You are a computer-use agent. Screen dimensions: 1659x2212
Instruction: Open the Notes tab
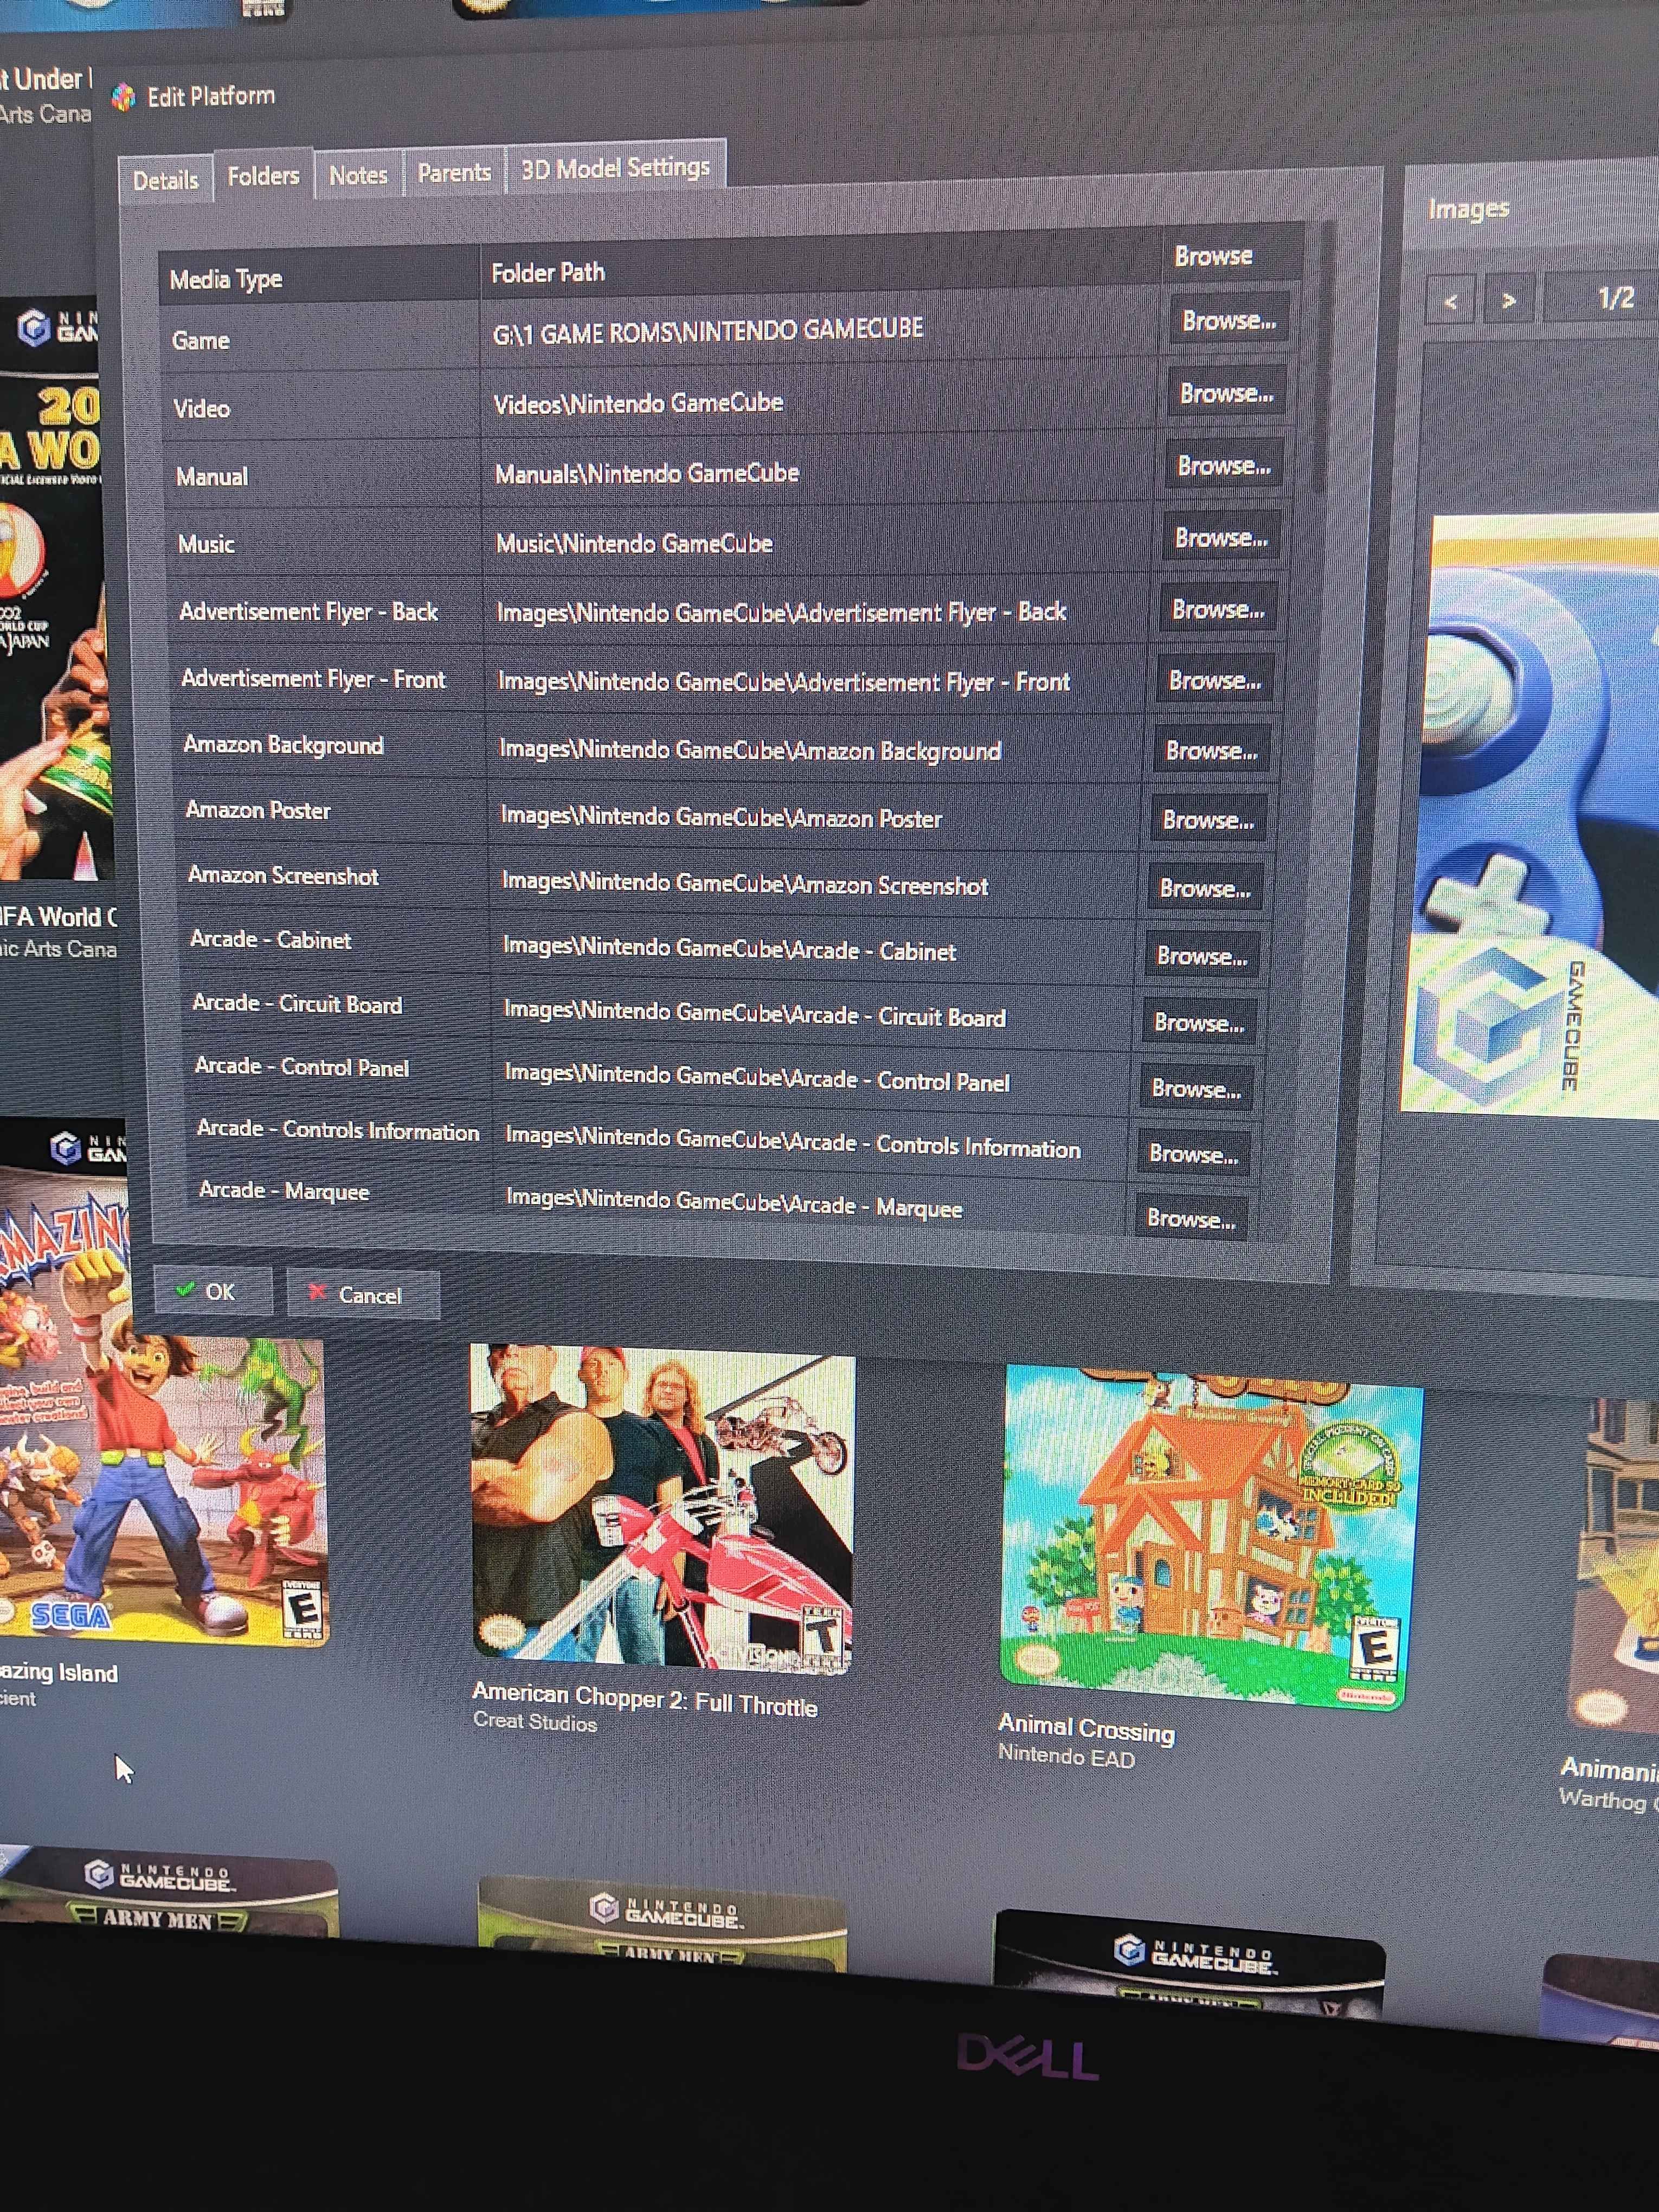(x=358, y=175)
